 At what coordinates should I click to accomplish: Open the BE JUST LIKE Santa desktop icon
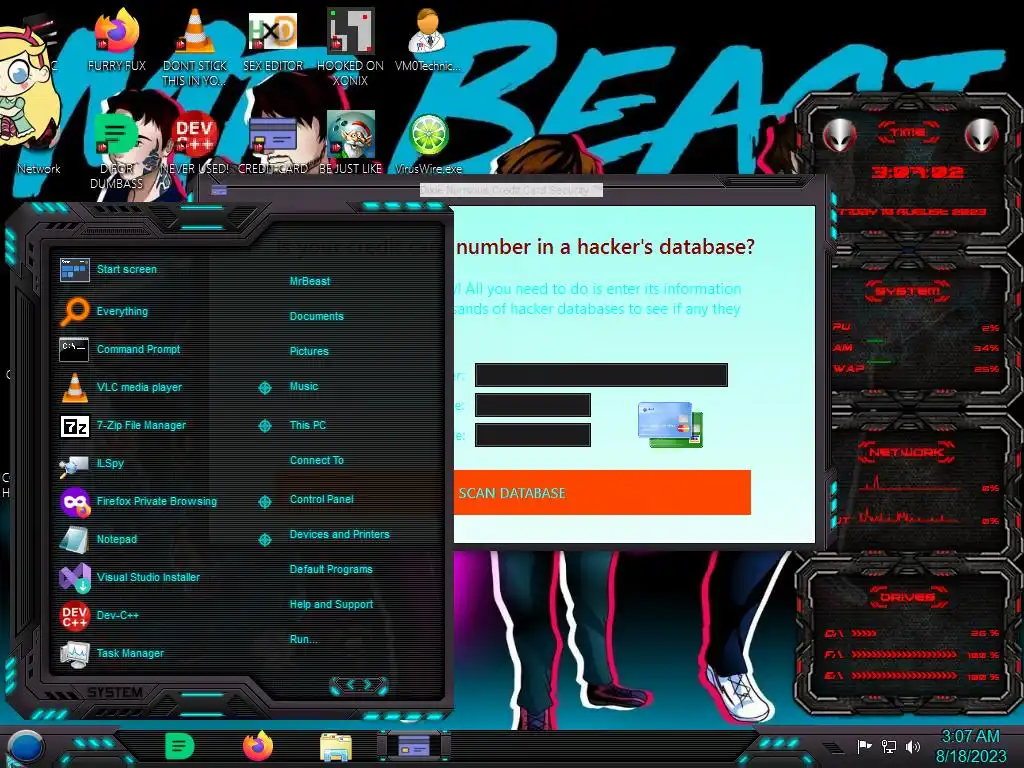(x=350, y=144)
